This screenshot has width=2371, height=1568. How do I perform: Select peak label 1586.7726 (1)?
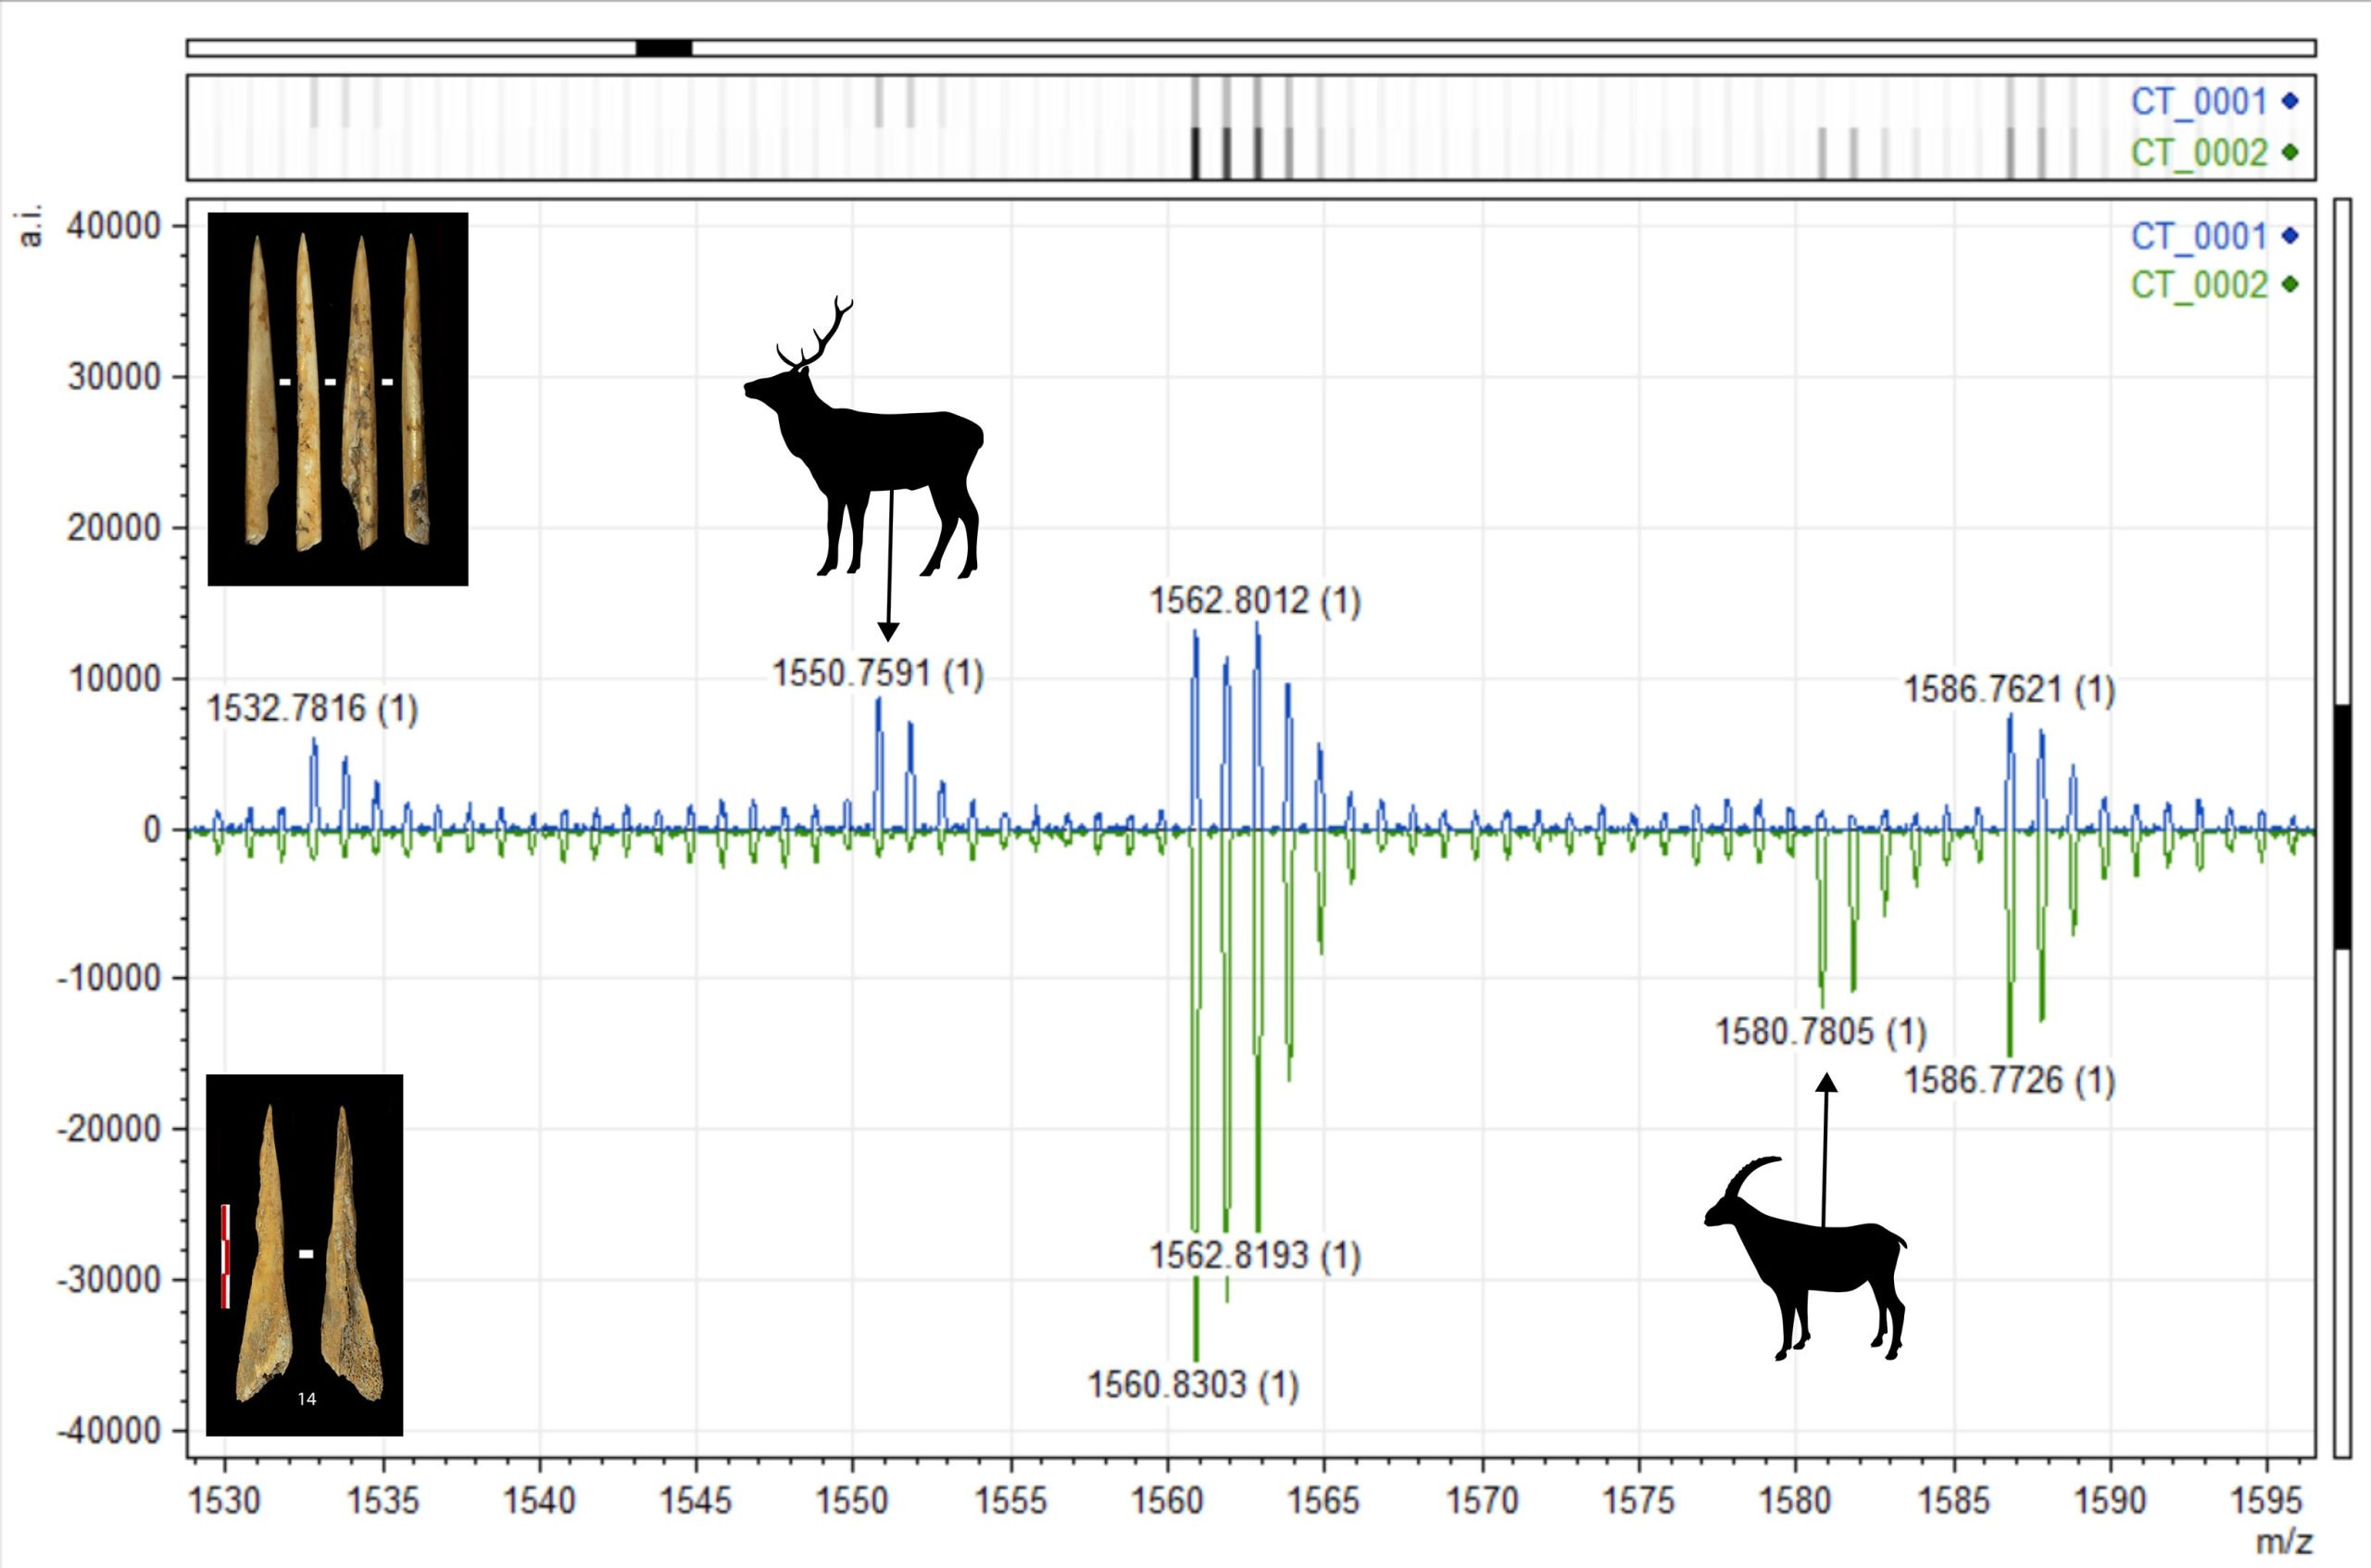click(x=2009, y=1081)
